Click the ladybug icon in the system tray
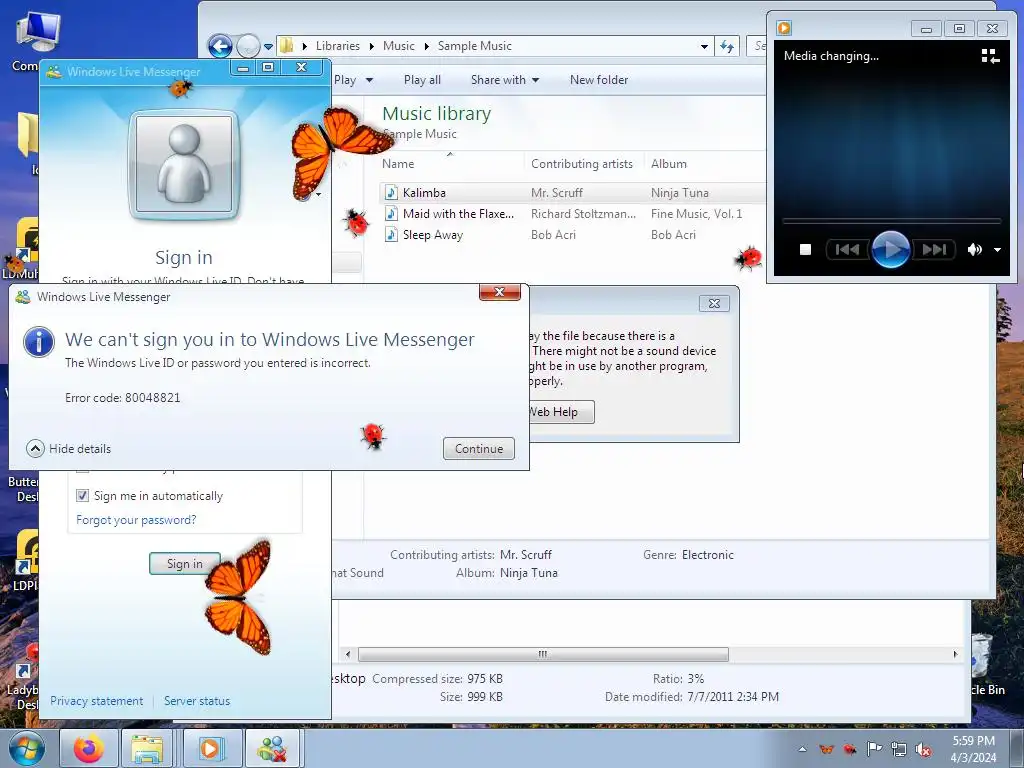 pyautogui.click(x=850, y=749)
